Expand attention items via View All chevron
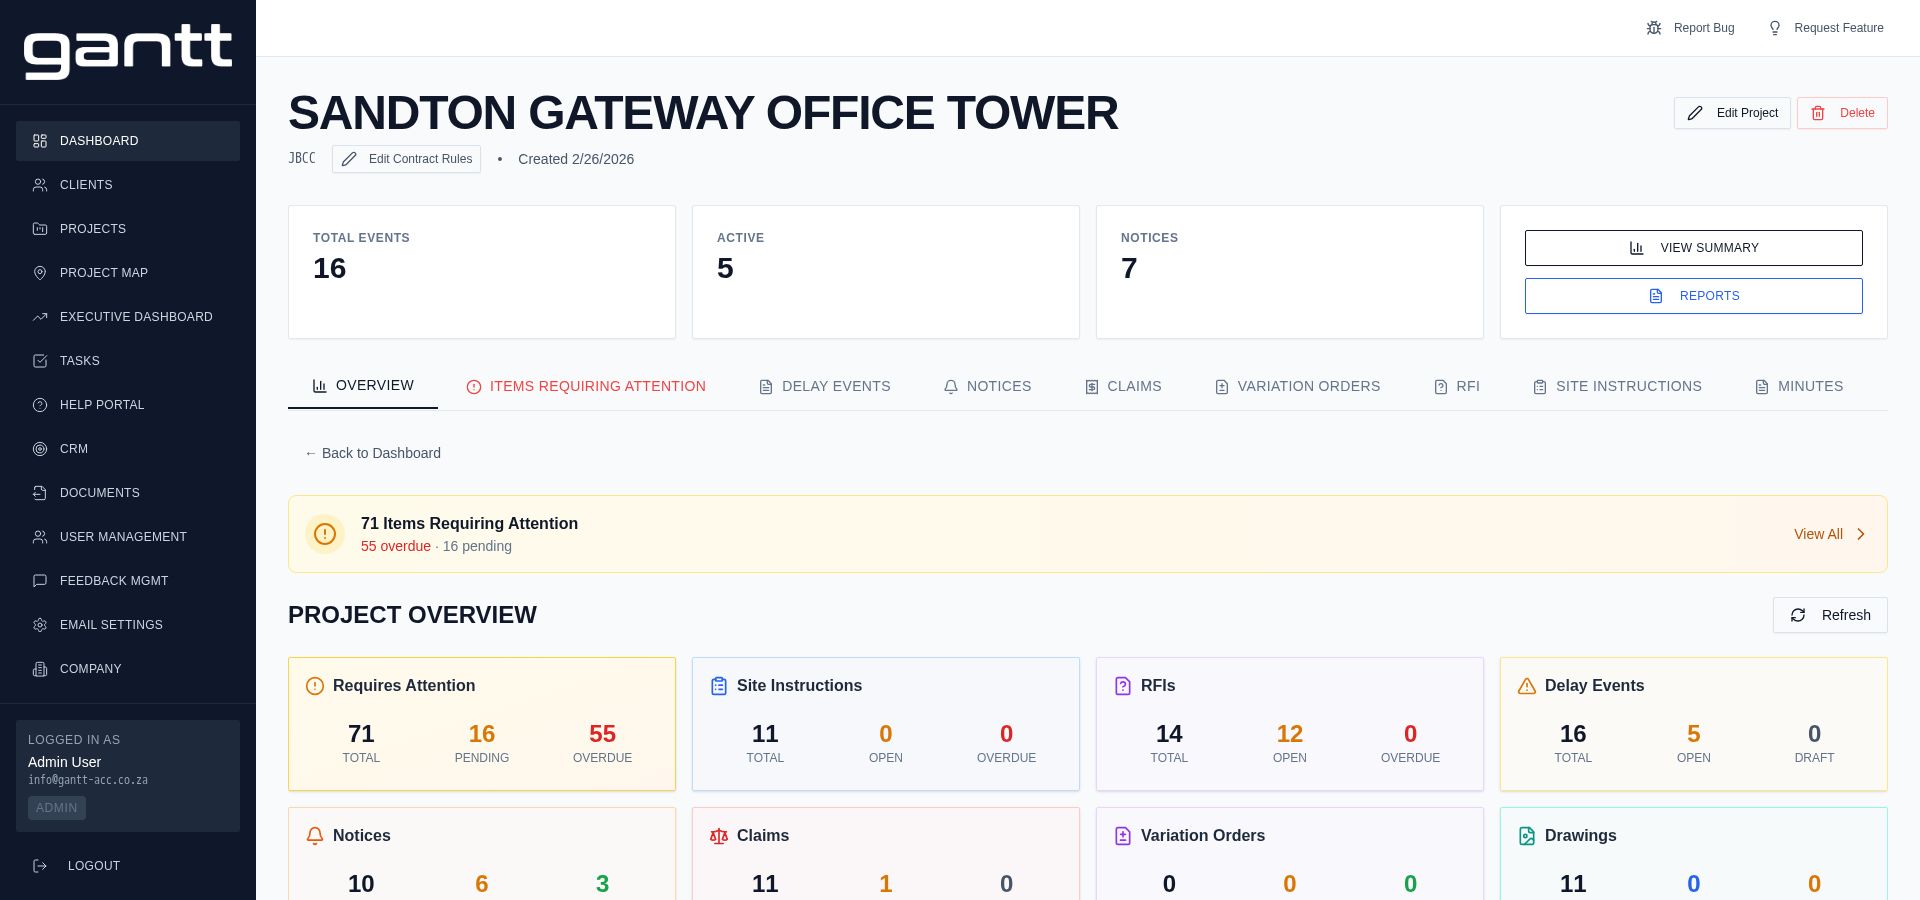The width and height of the screenshot is (1920, 900). point(1861,534)
